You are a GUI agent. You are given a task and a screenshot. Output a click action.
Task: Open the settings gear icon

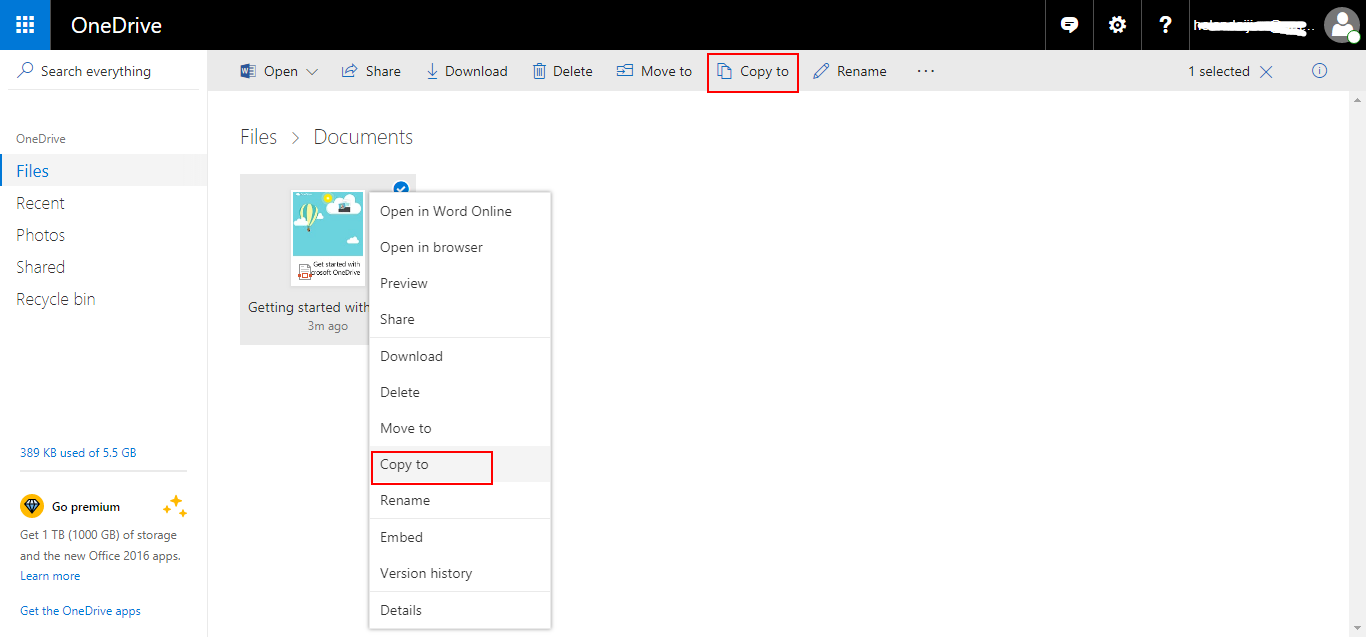[x=1117, y=25]
